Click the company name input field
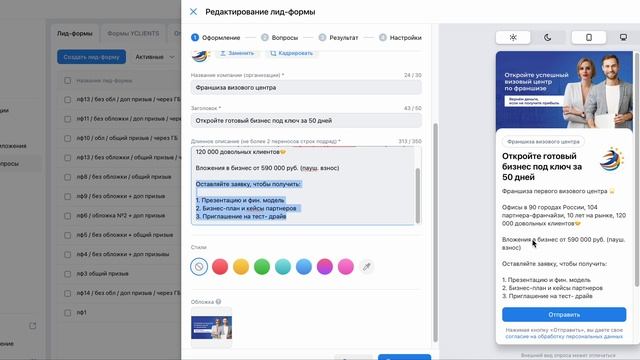The height and width of the screenshot is (360, 640). pyautogui.click(x=306, y=87)
